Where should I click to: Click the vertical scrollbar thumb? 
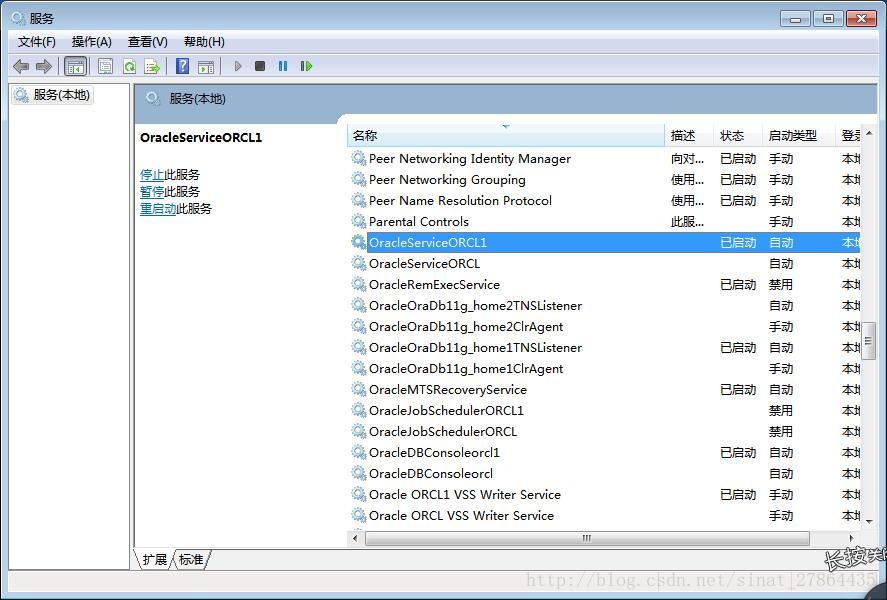[868, 341]
